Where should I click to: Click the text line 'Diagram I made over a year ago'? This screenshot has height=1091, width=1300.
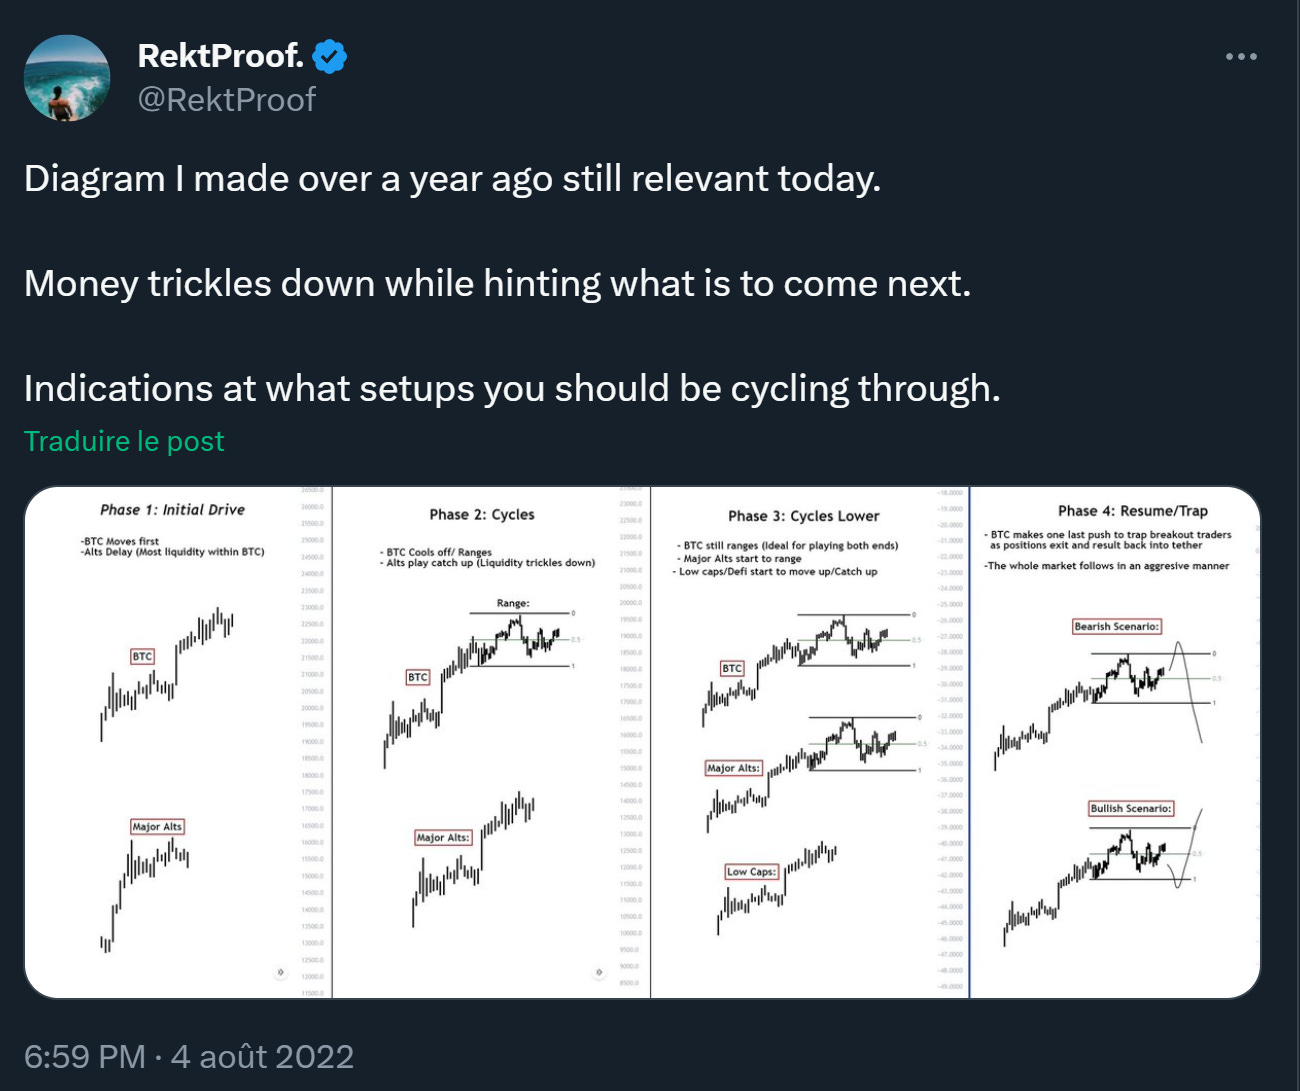pyautogui.click(x=452, y=179)
